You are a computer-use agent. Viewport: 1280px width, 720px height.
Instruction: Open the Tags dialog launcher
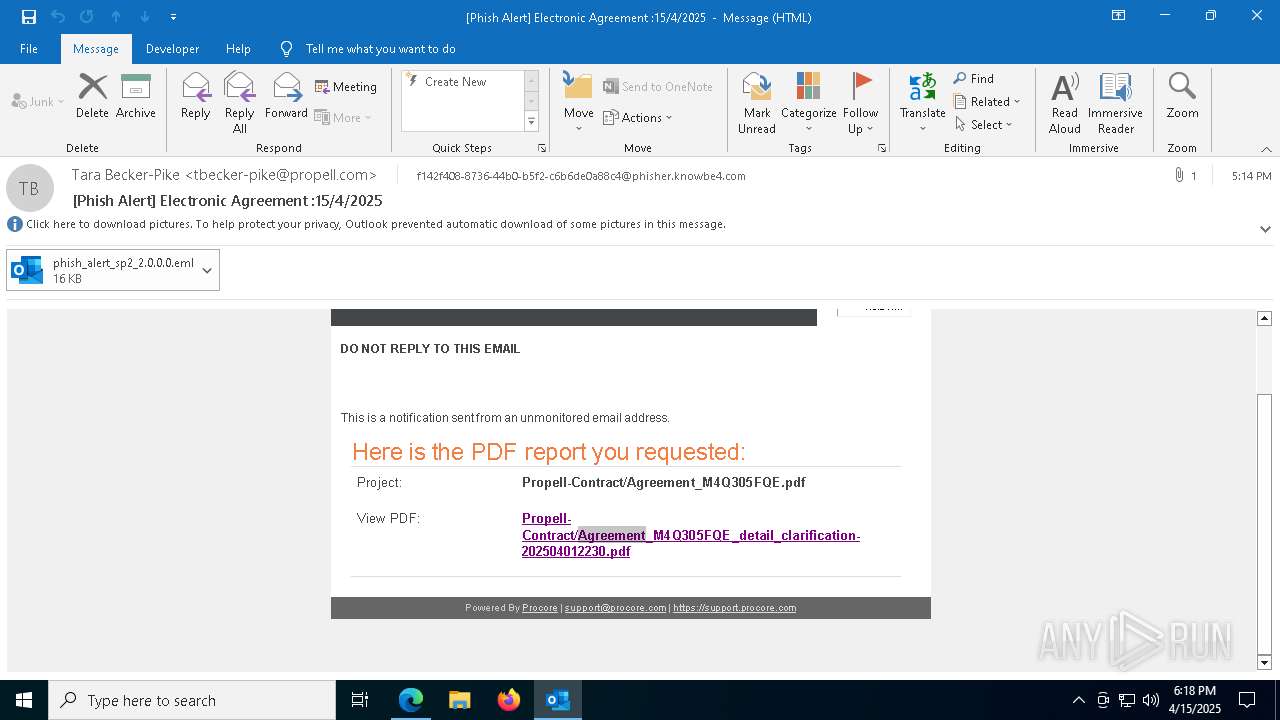[x=882, y=148]
